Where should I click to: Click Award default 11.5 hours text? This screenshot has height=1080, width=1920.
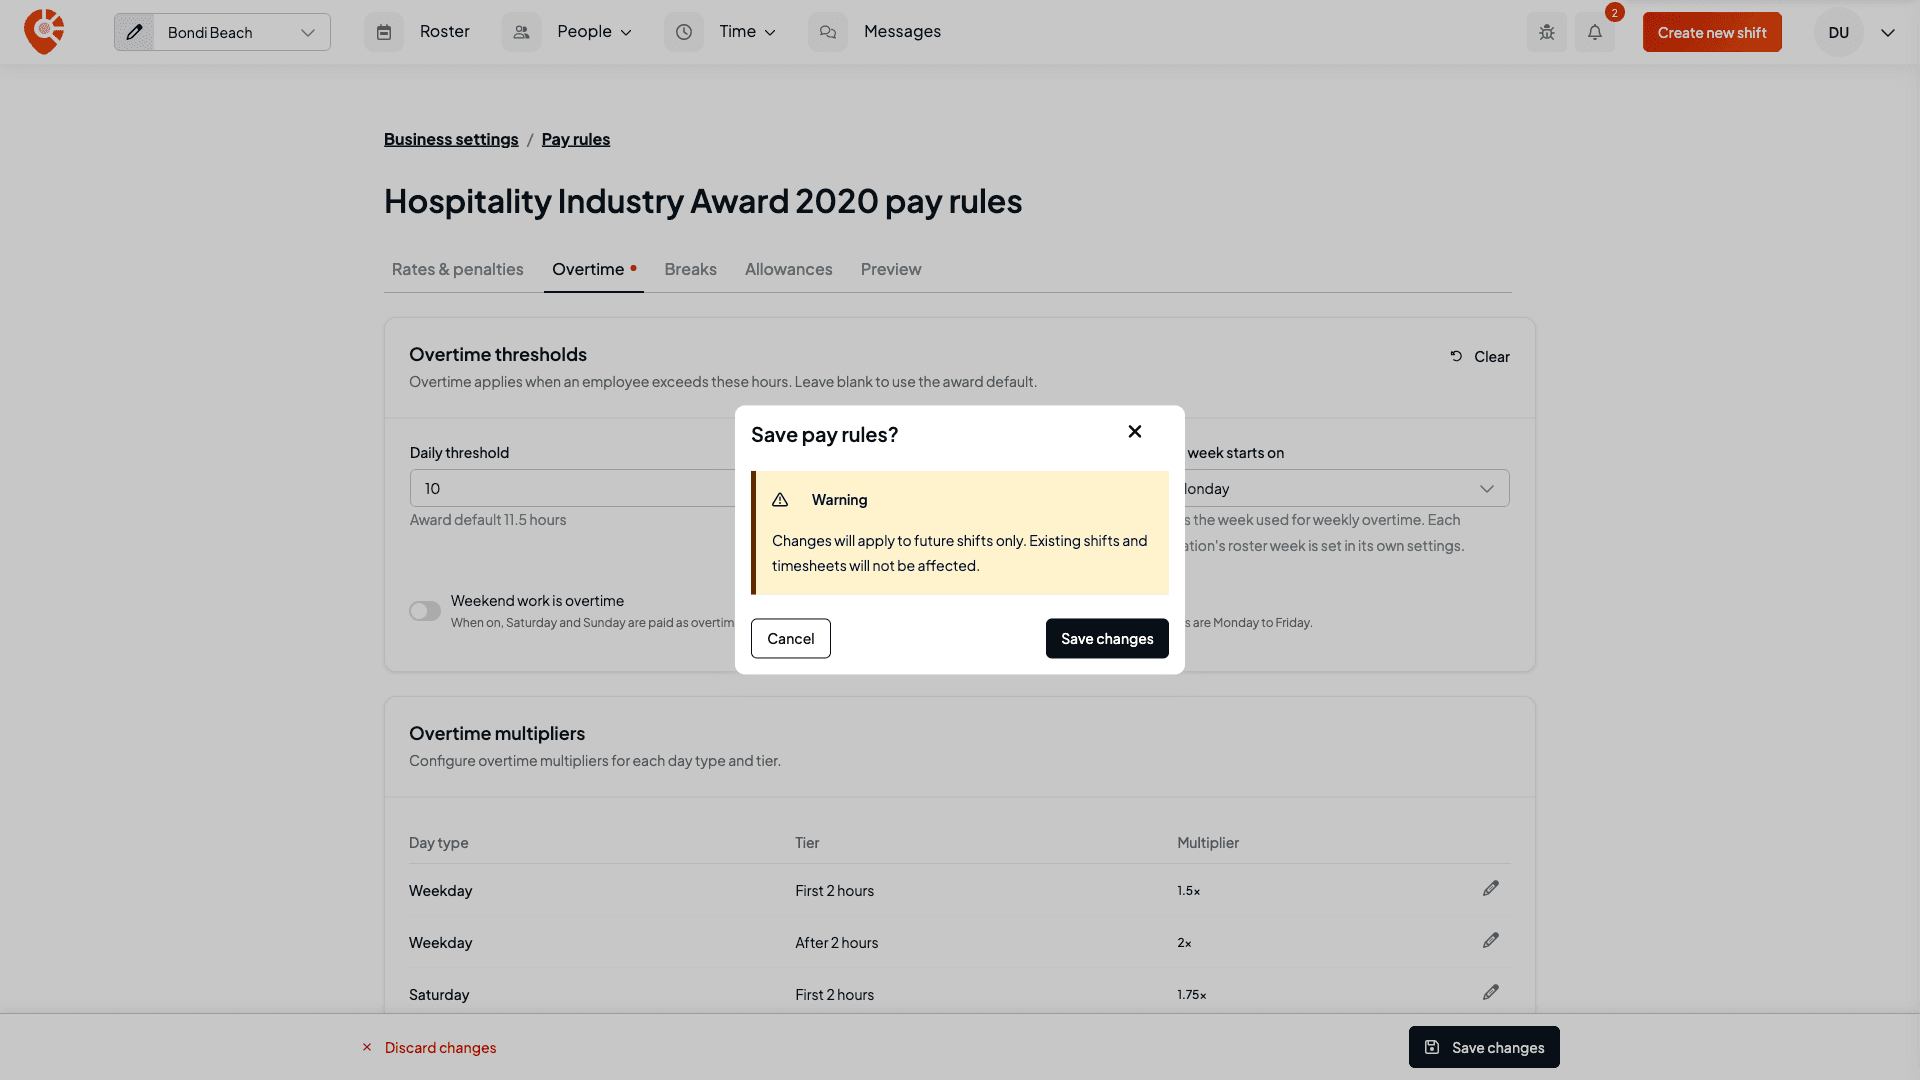pos(488,519)
